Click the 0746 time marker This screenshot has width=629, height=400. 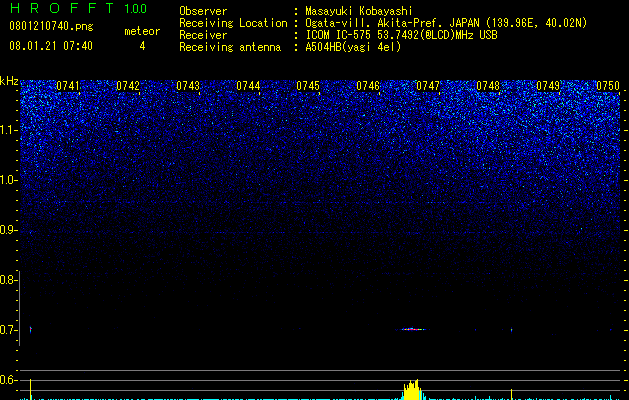[x=368, y=86]
